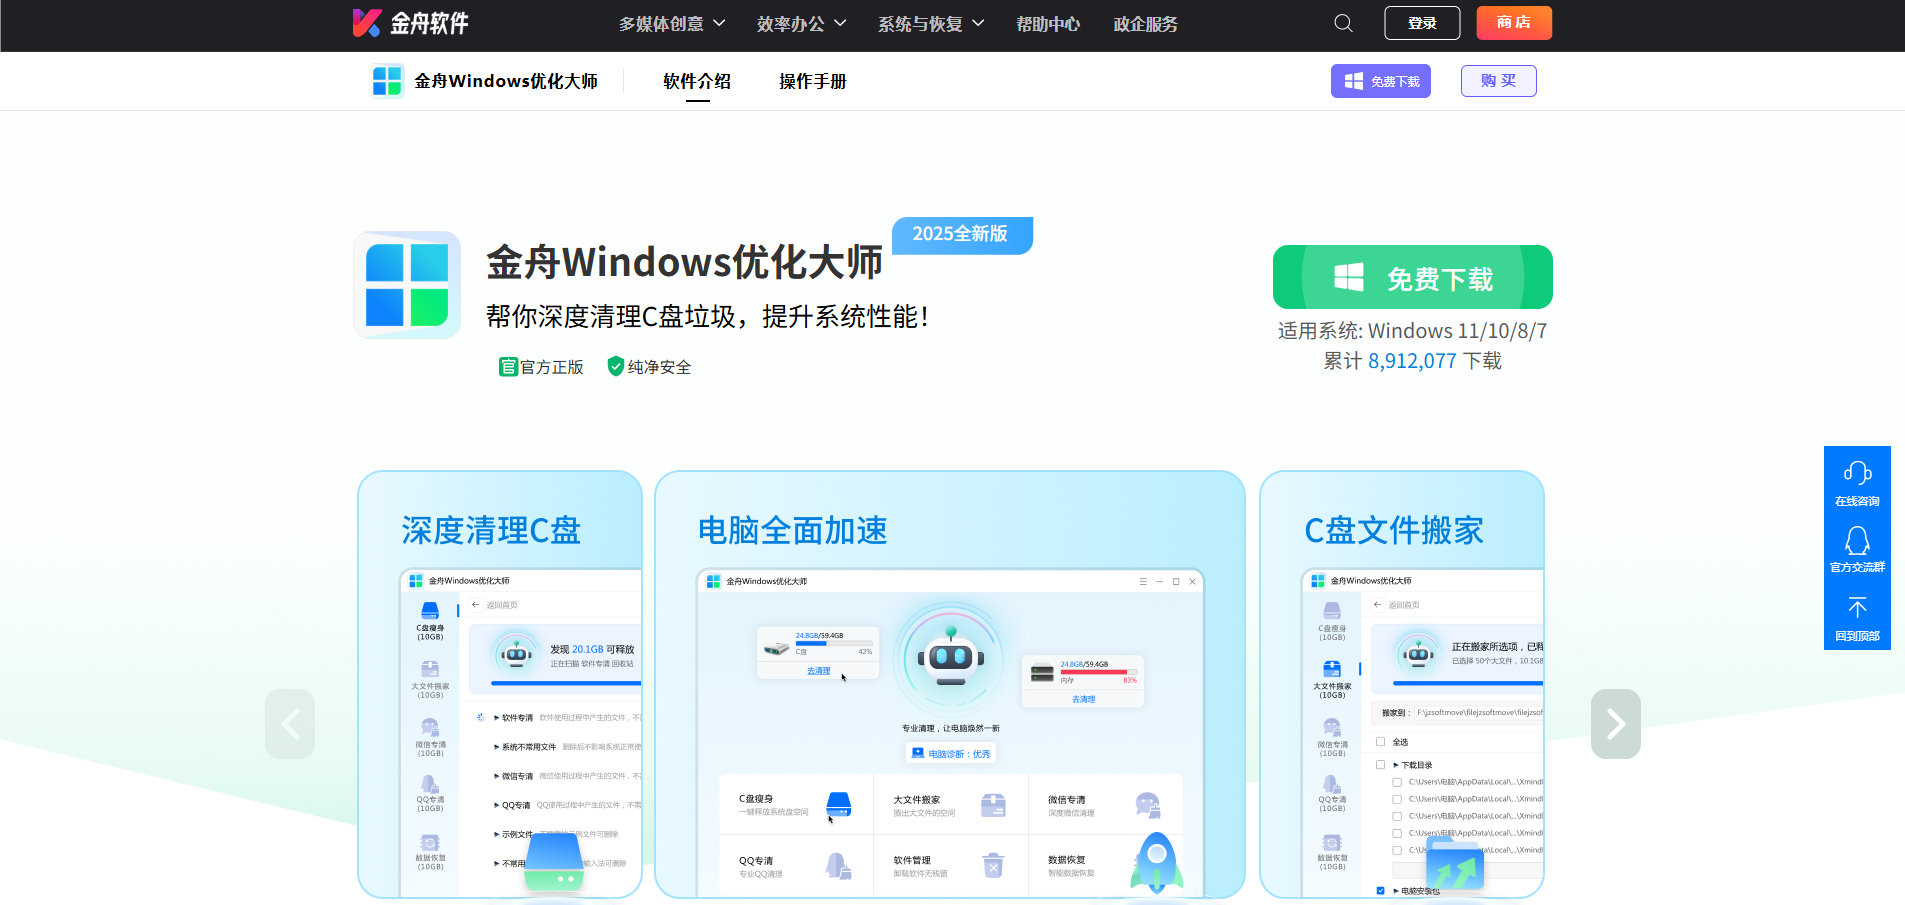Click 金舟Windows优化大师 product name in subnav

click(x=506, y=81)
